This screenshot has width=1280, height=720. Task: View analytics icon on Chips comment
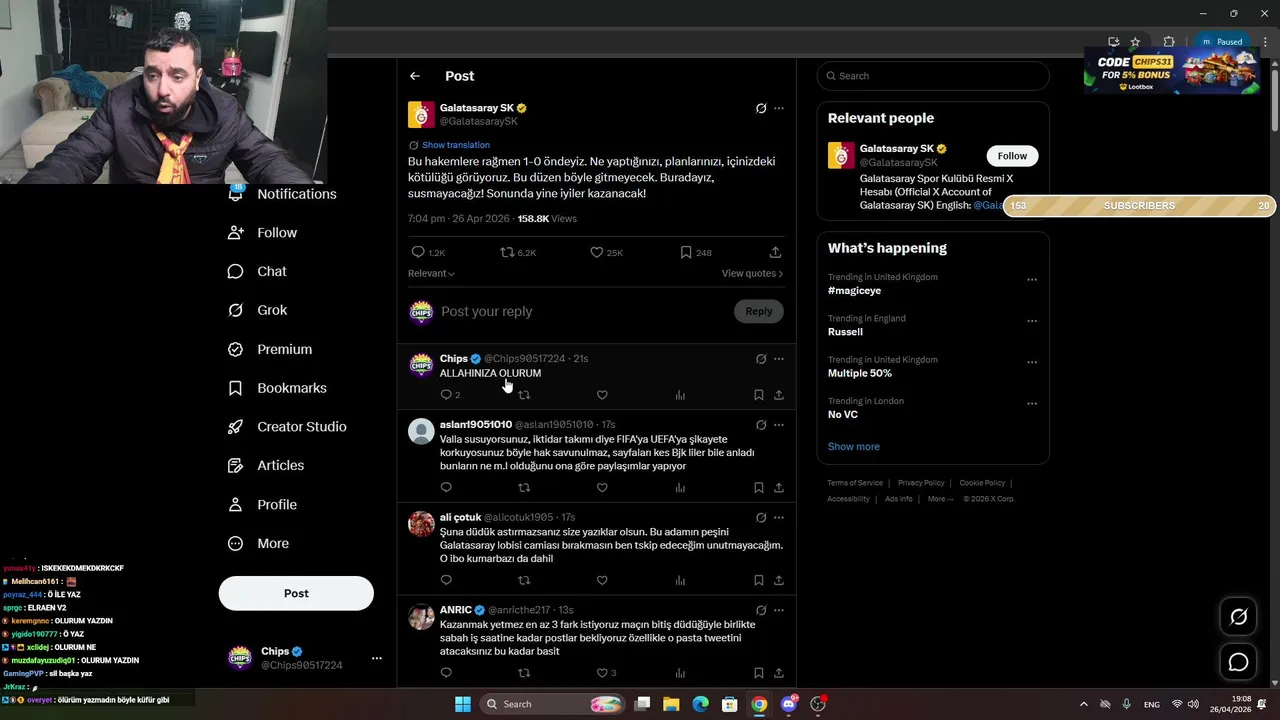pyautogui.click(x=680, y=395)
